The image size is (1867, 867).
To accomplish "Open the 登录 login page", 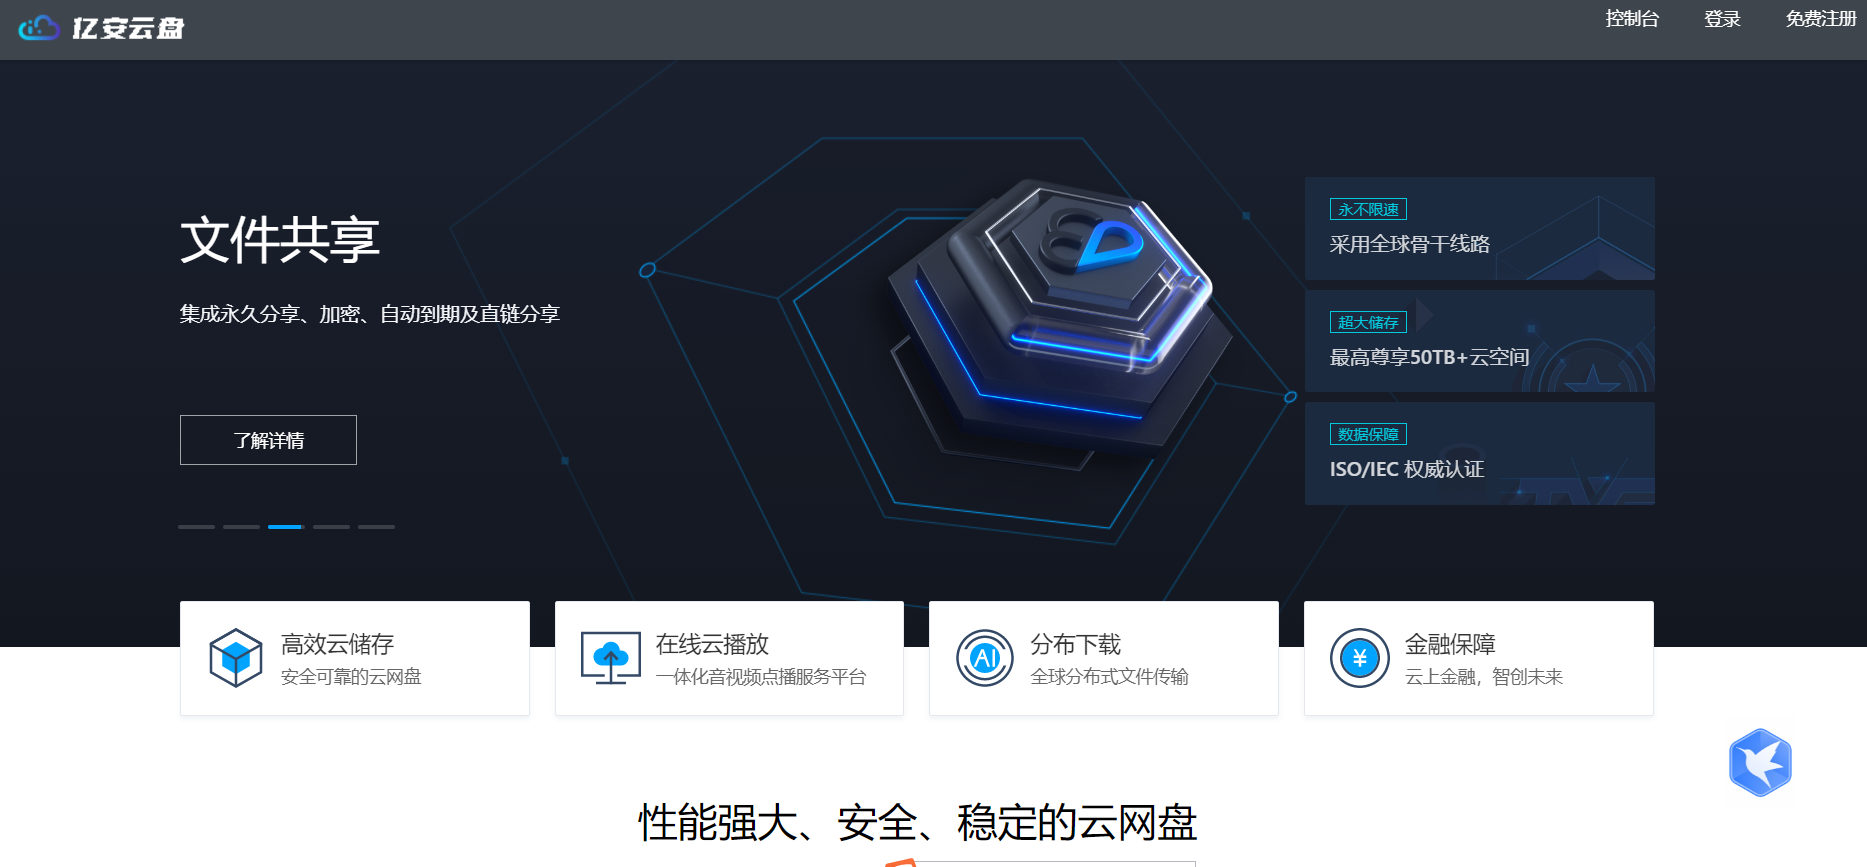I will click(x=1722, y=19).
